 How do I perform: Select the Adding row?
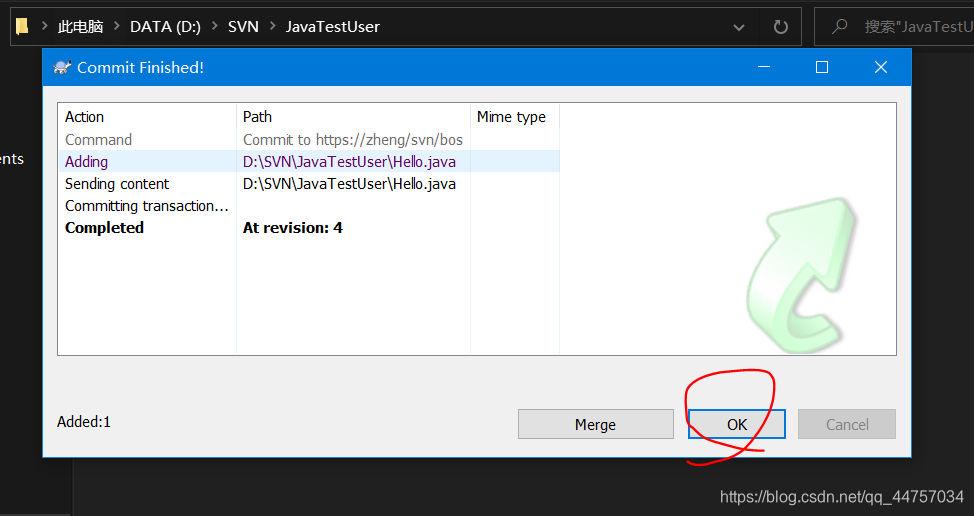[309, 161]
